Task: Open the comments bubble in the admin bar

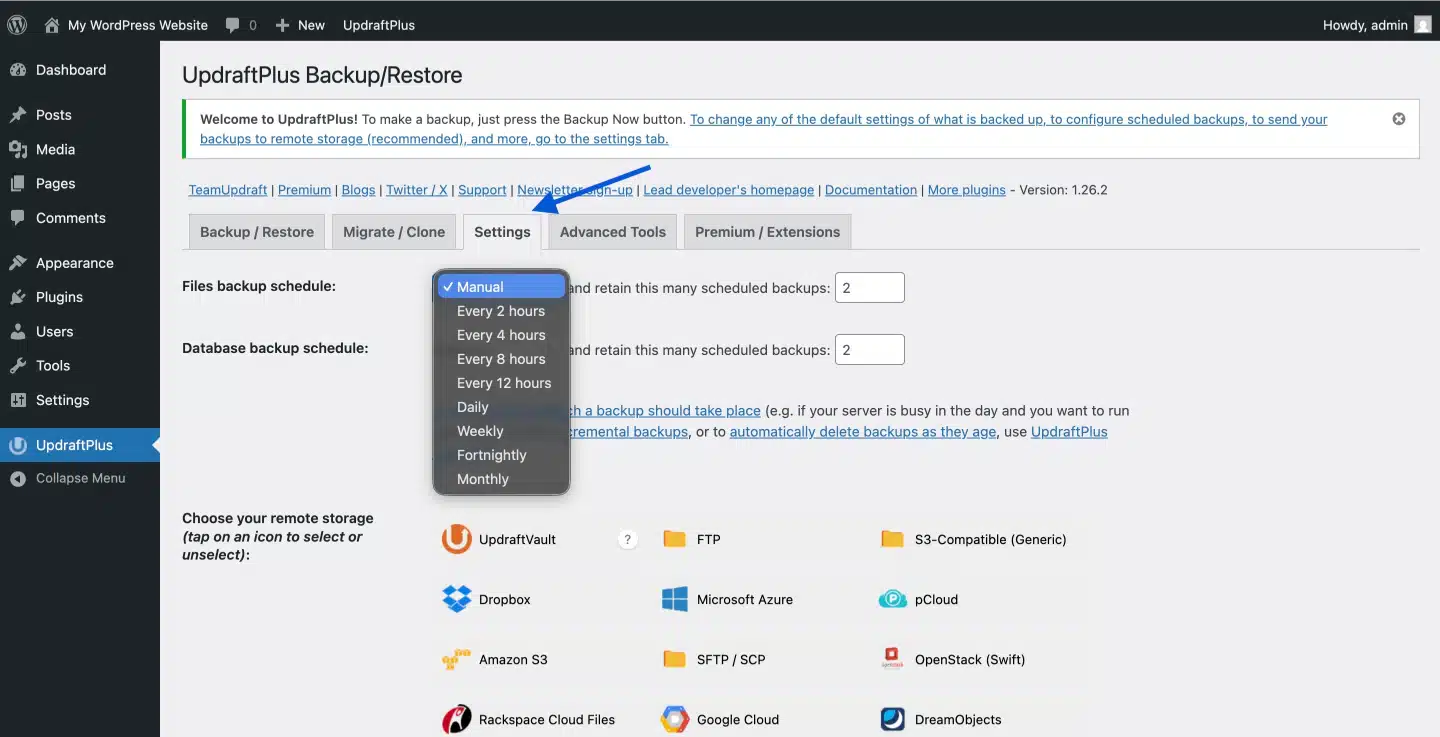Action: click(x=241, y=25)
